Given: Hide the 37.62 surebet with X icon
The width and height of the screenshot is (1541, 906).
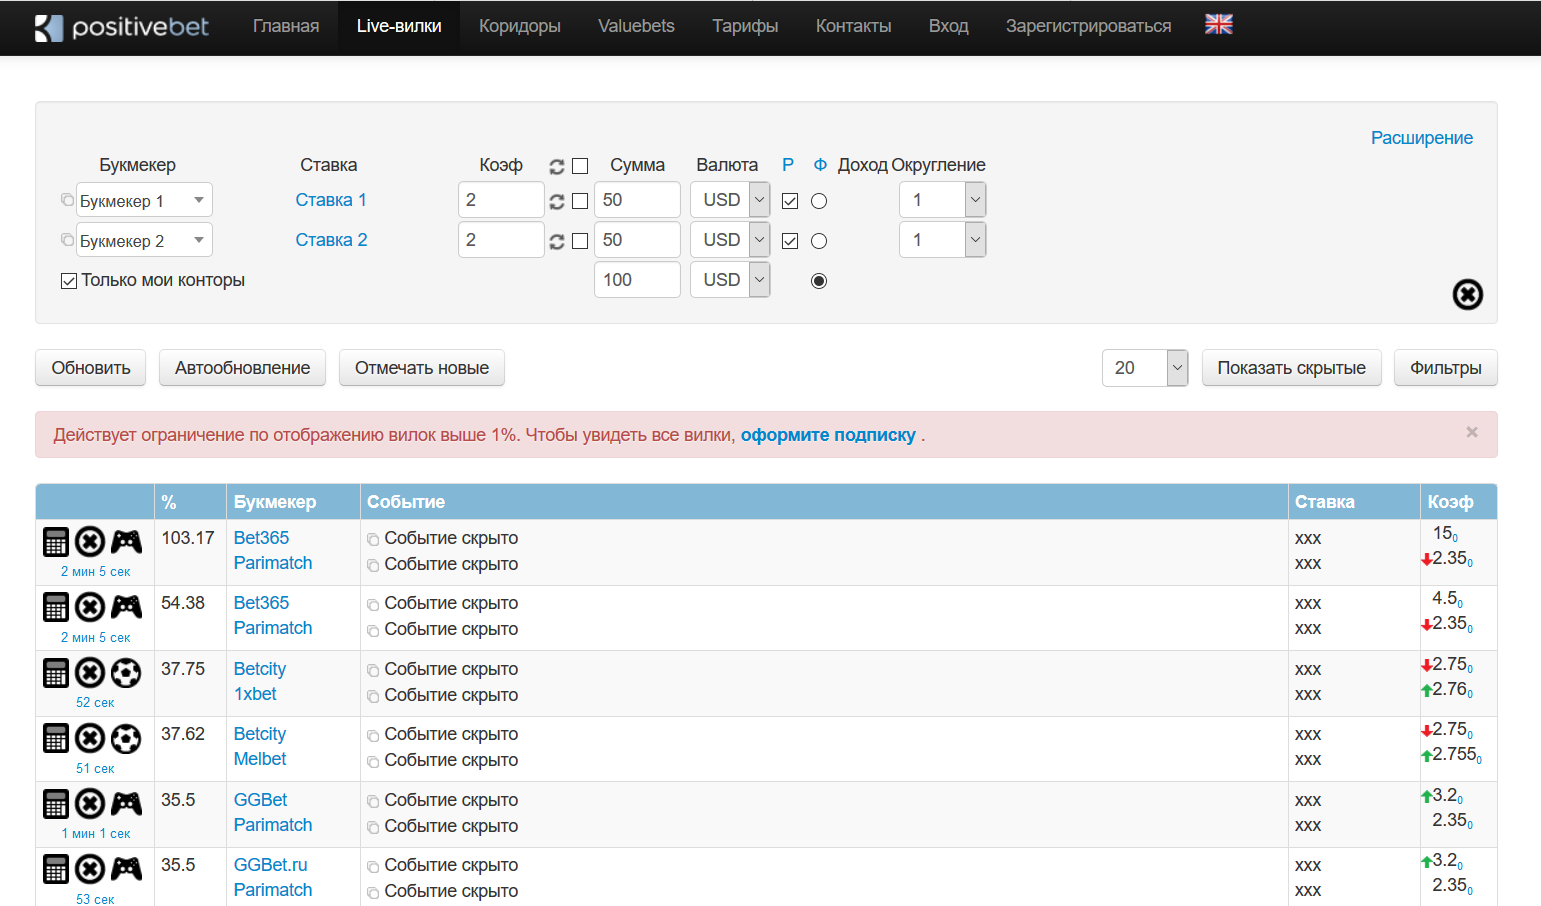Looking at the screenshot, I should (x=90, y=738).
